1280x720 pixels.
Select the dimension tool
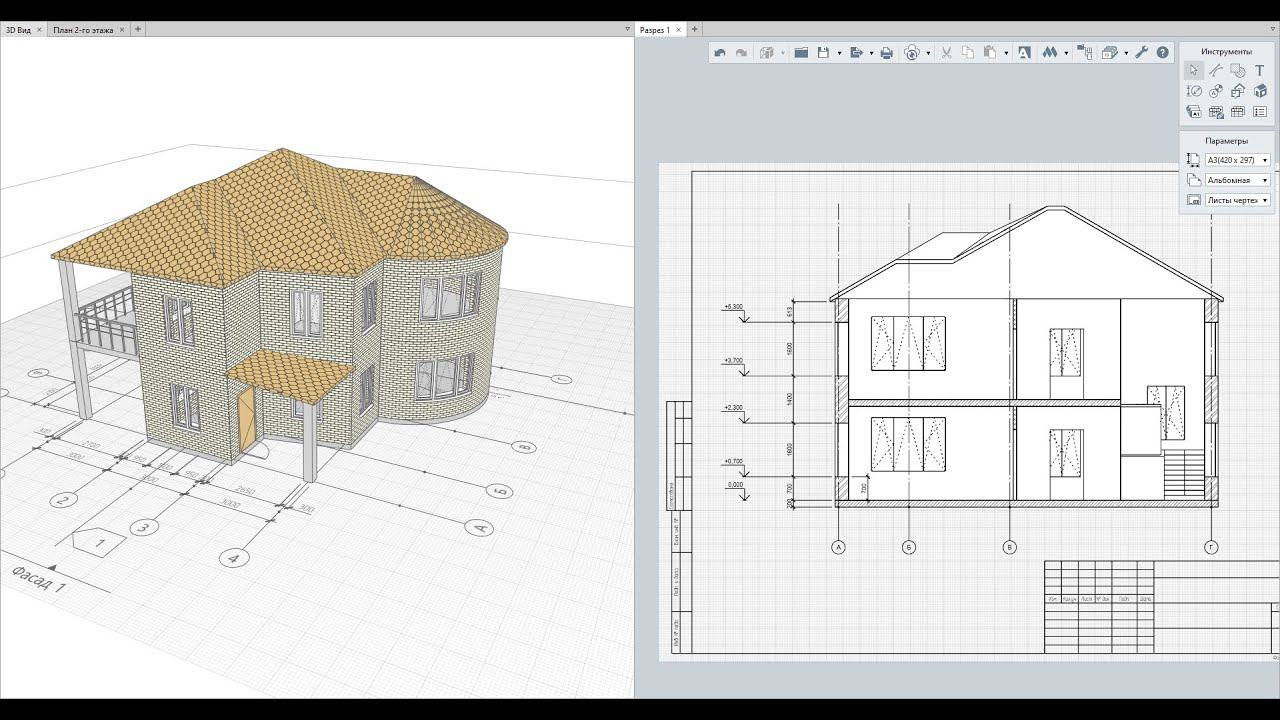pos(1193,91)
